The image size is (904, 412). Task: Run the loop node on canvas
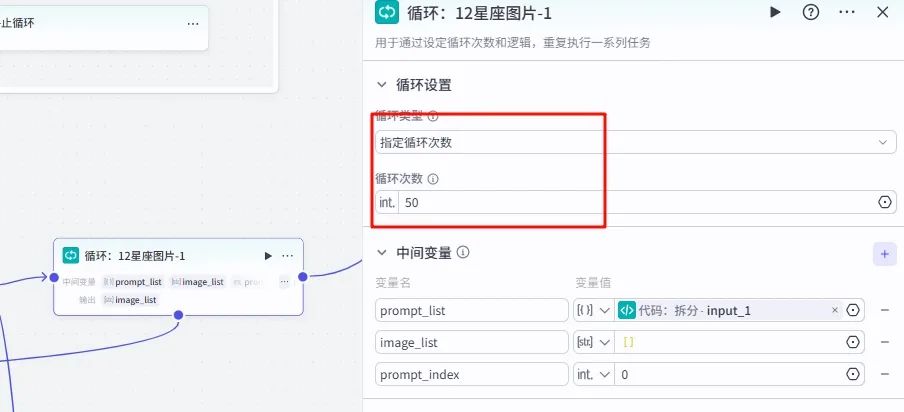(x=267, y=255)
